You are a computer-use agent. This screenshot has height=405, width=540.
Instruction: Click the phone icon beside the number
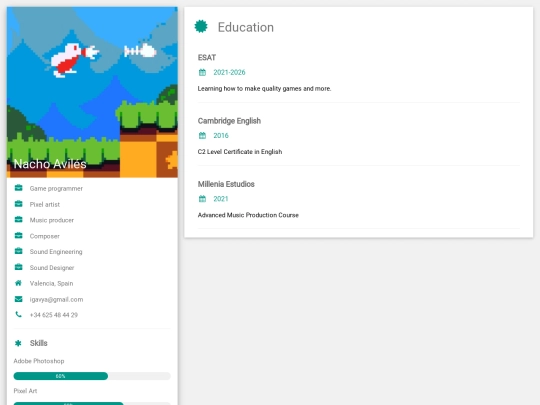pyautogui.click(x=19, y=314)
